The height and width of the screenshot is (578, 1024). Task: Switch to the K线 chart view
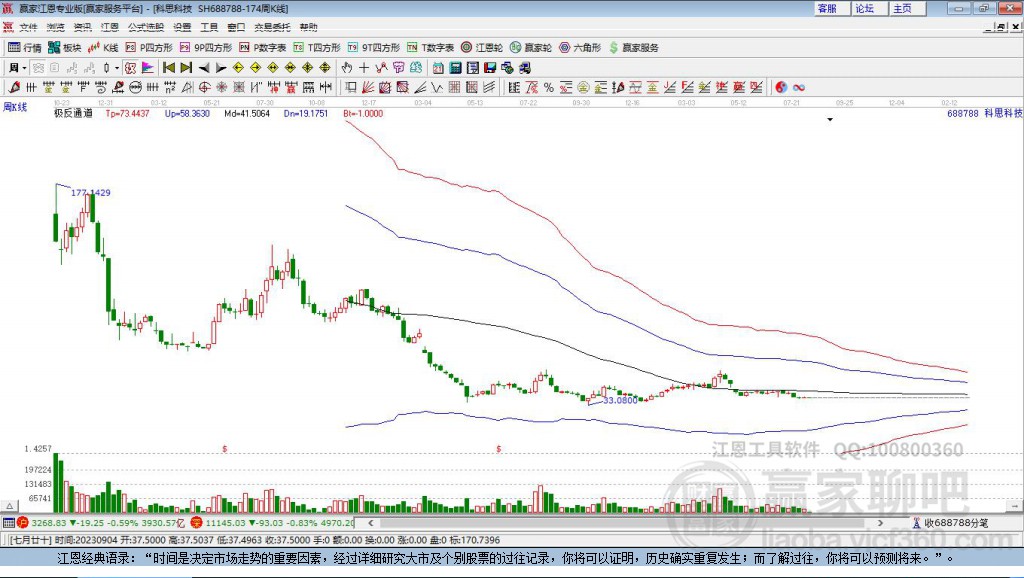coord(103,48)
